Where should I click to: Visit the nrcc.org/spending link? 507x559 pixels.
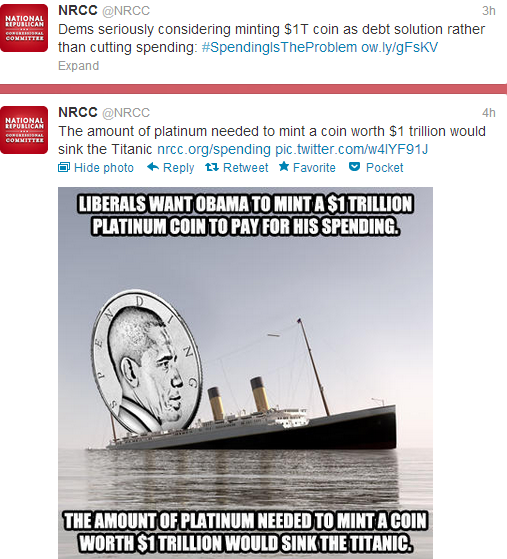click(x=214, y=149)
